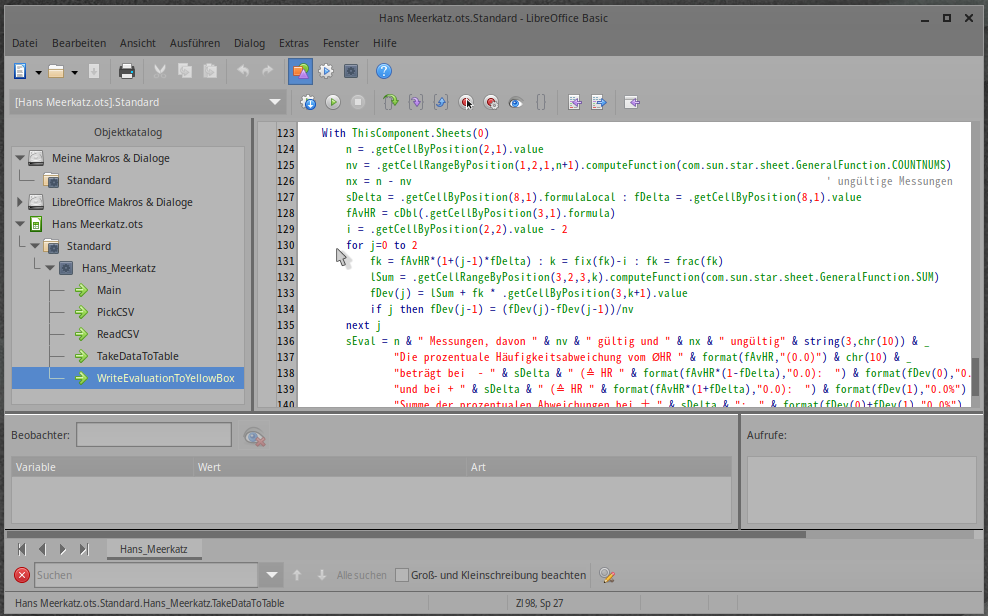The height and width of the screenshot is (616, 988).
Task: Switch to the Hans_Meerkatz module tab
Action: tap(154, 549)
